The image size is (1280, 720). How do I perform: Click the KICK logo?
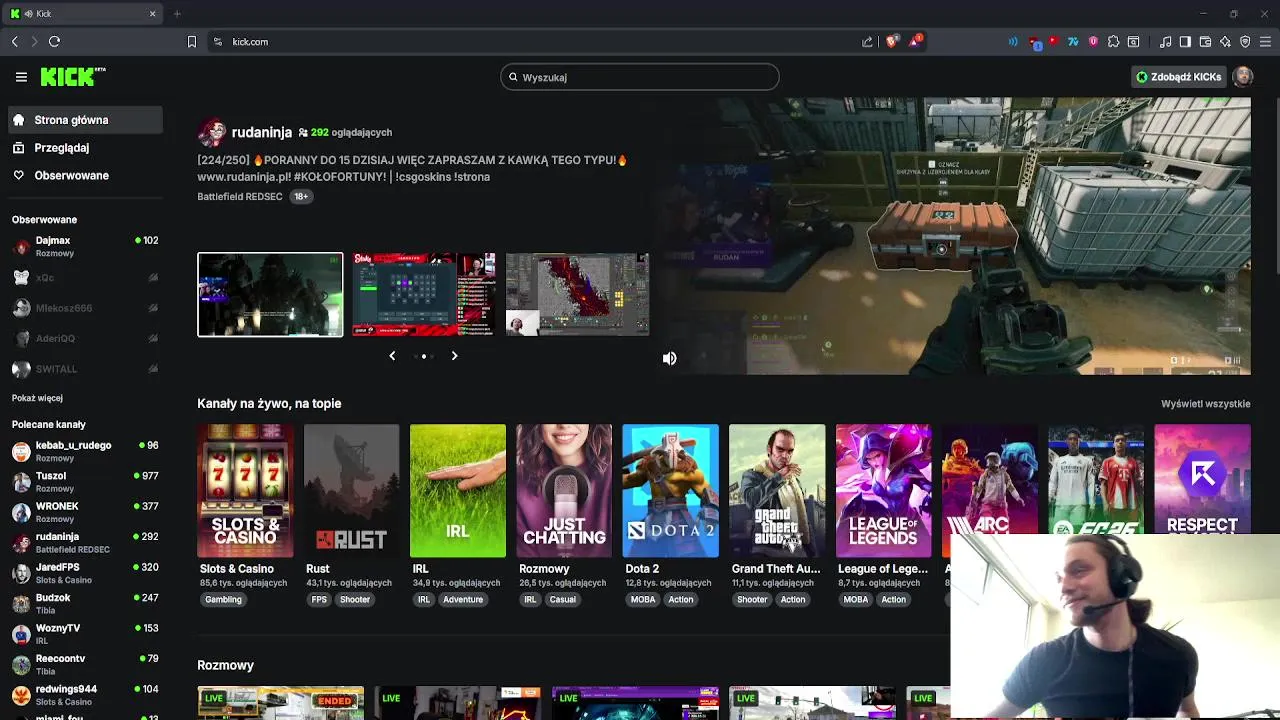(73, 77)
